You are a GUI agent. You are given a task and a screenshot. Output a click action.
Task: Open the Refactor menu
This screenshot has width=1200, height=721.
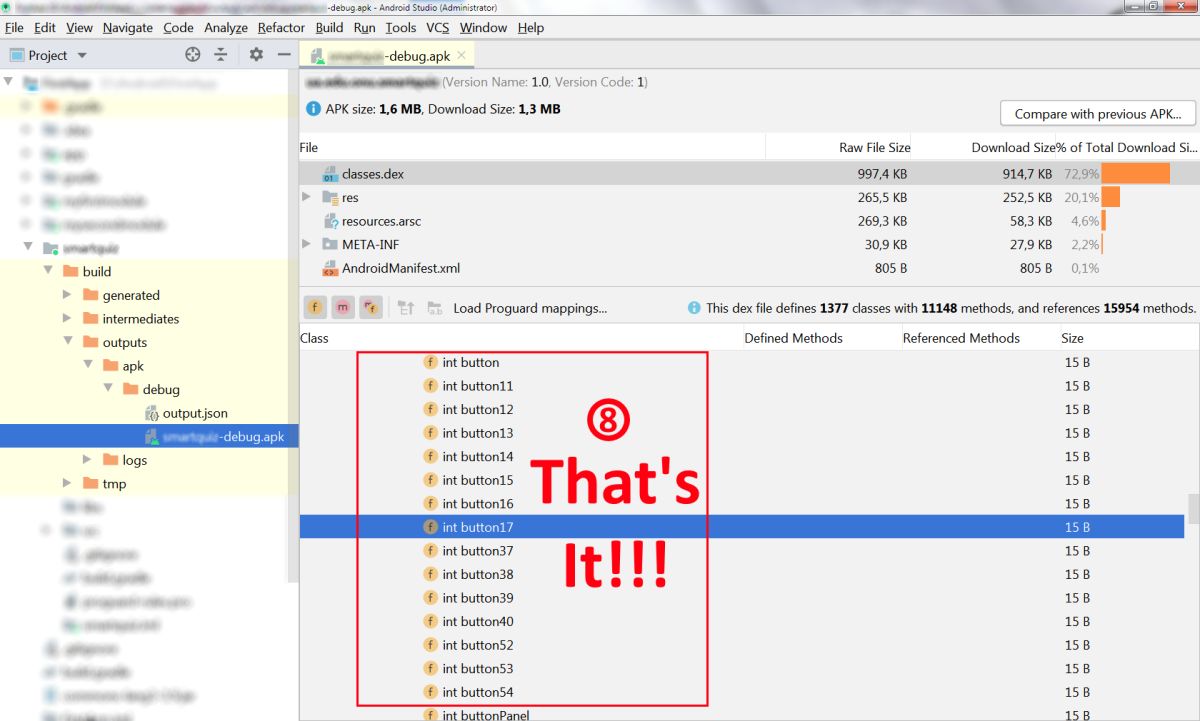282,28
